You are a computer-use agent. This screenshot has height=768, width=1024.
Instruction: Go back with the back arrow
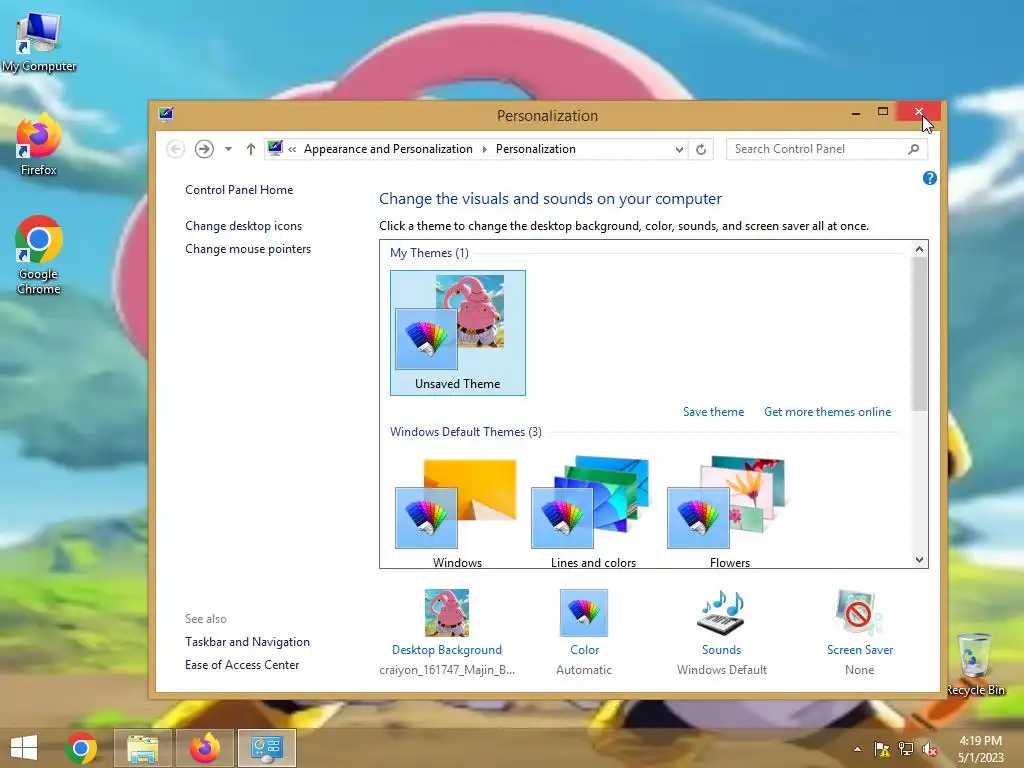(175, 149)
